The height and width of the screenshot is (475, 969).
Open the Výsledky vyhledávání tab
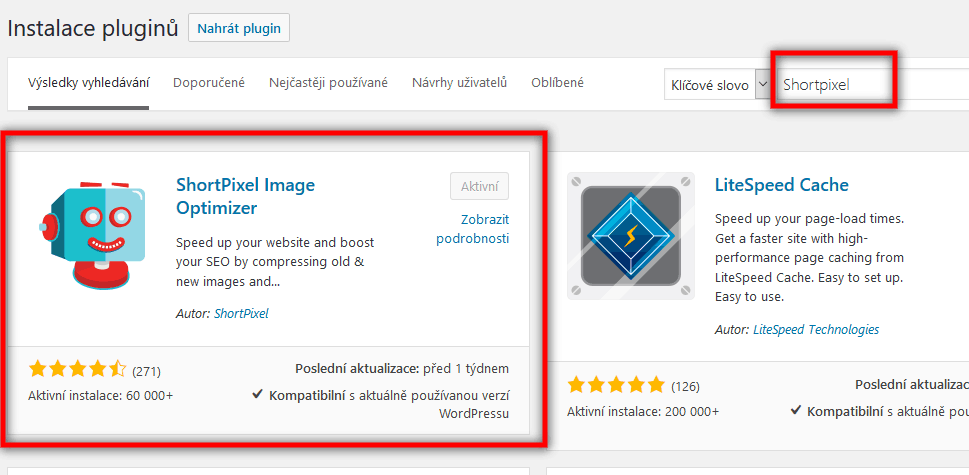88,83
